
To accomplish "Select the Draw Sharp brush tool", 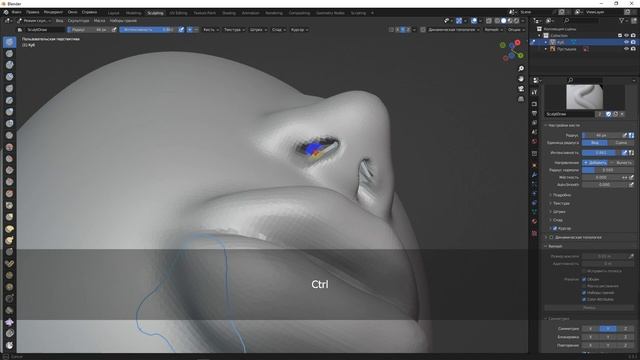I will click(x=9, y=53).
